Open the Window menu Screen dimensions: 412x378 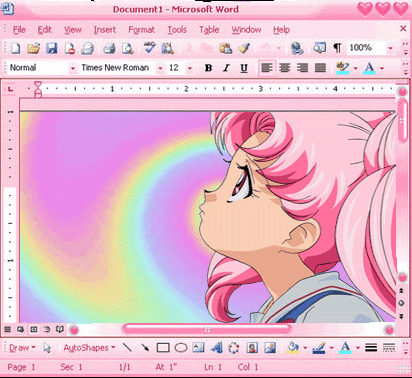pos(246,30)
